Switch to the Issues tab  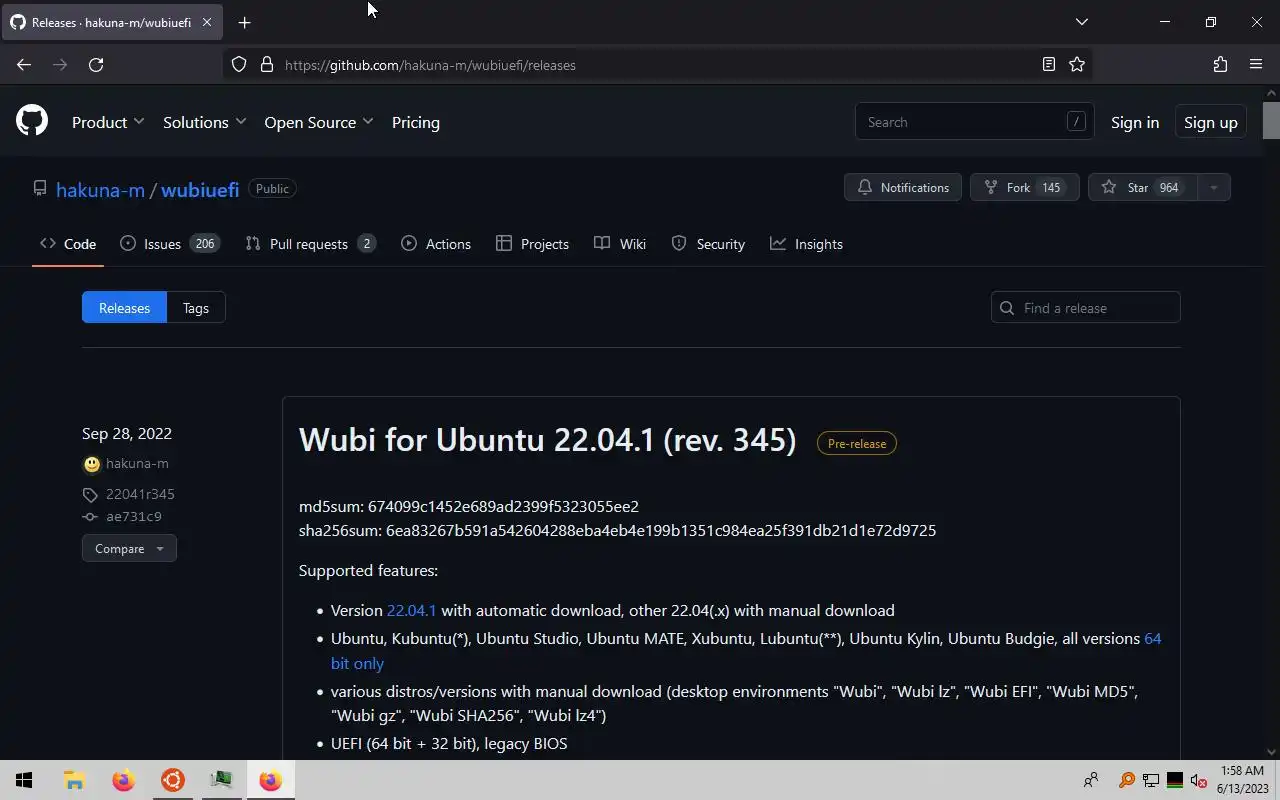pos(169,244)
